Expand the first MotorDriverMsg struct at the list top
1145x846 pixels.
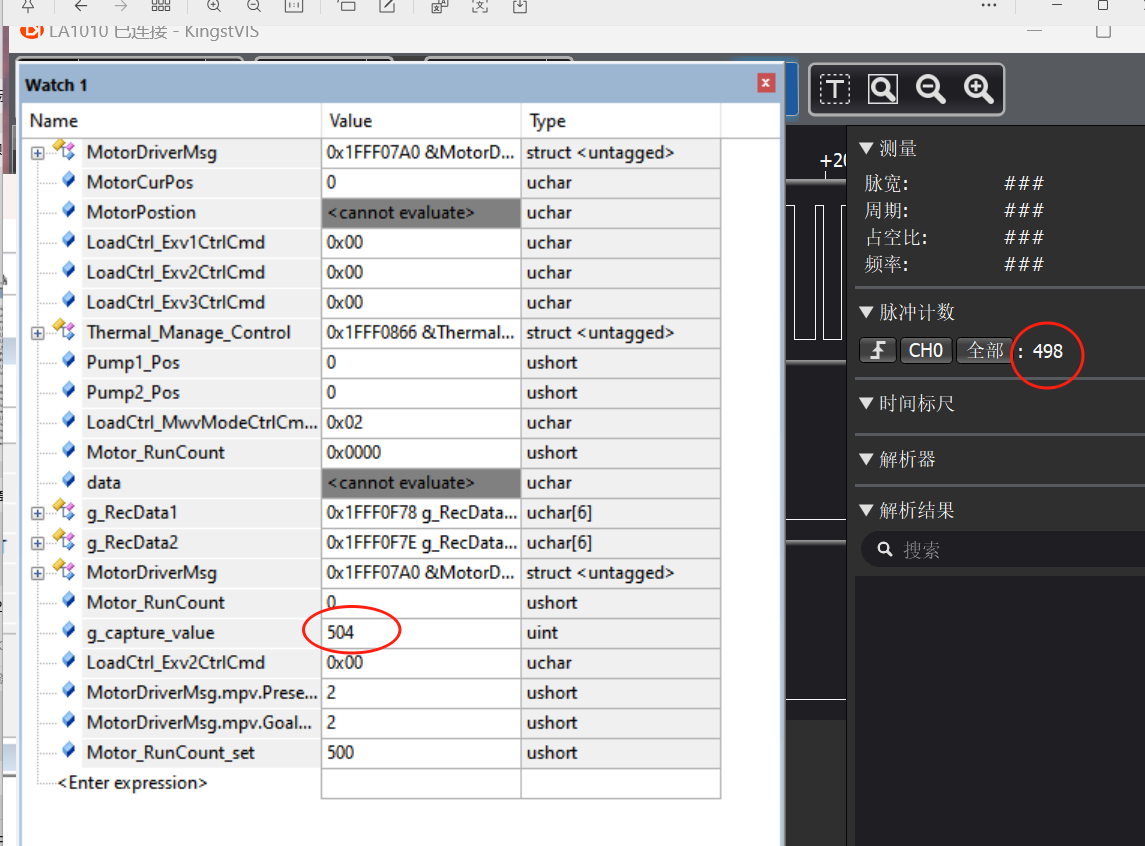(x=37, y=153)
